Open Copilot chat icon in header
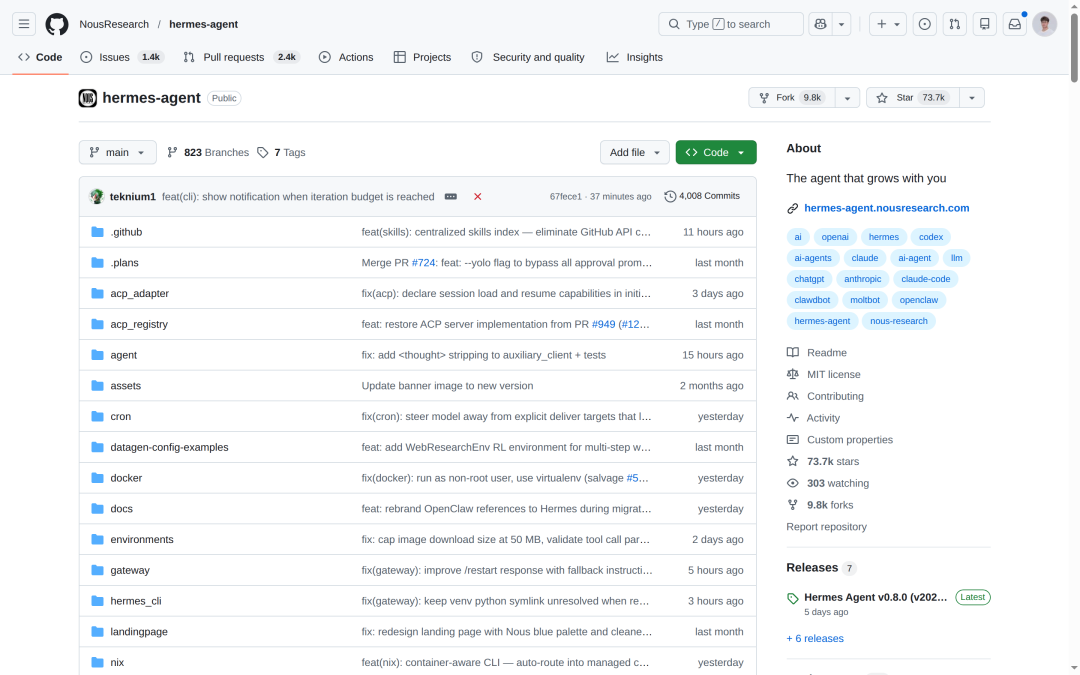The height and width of the screenshot is (675, 1080). pos(820,24)
